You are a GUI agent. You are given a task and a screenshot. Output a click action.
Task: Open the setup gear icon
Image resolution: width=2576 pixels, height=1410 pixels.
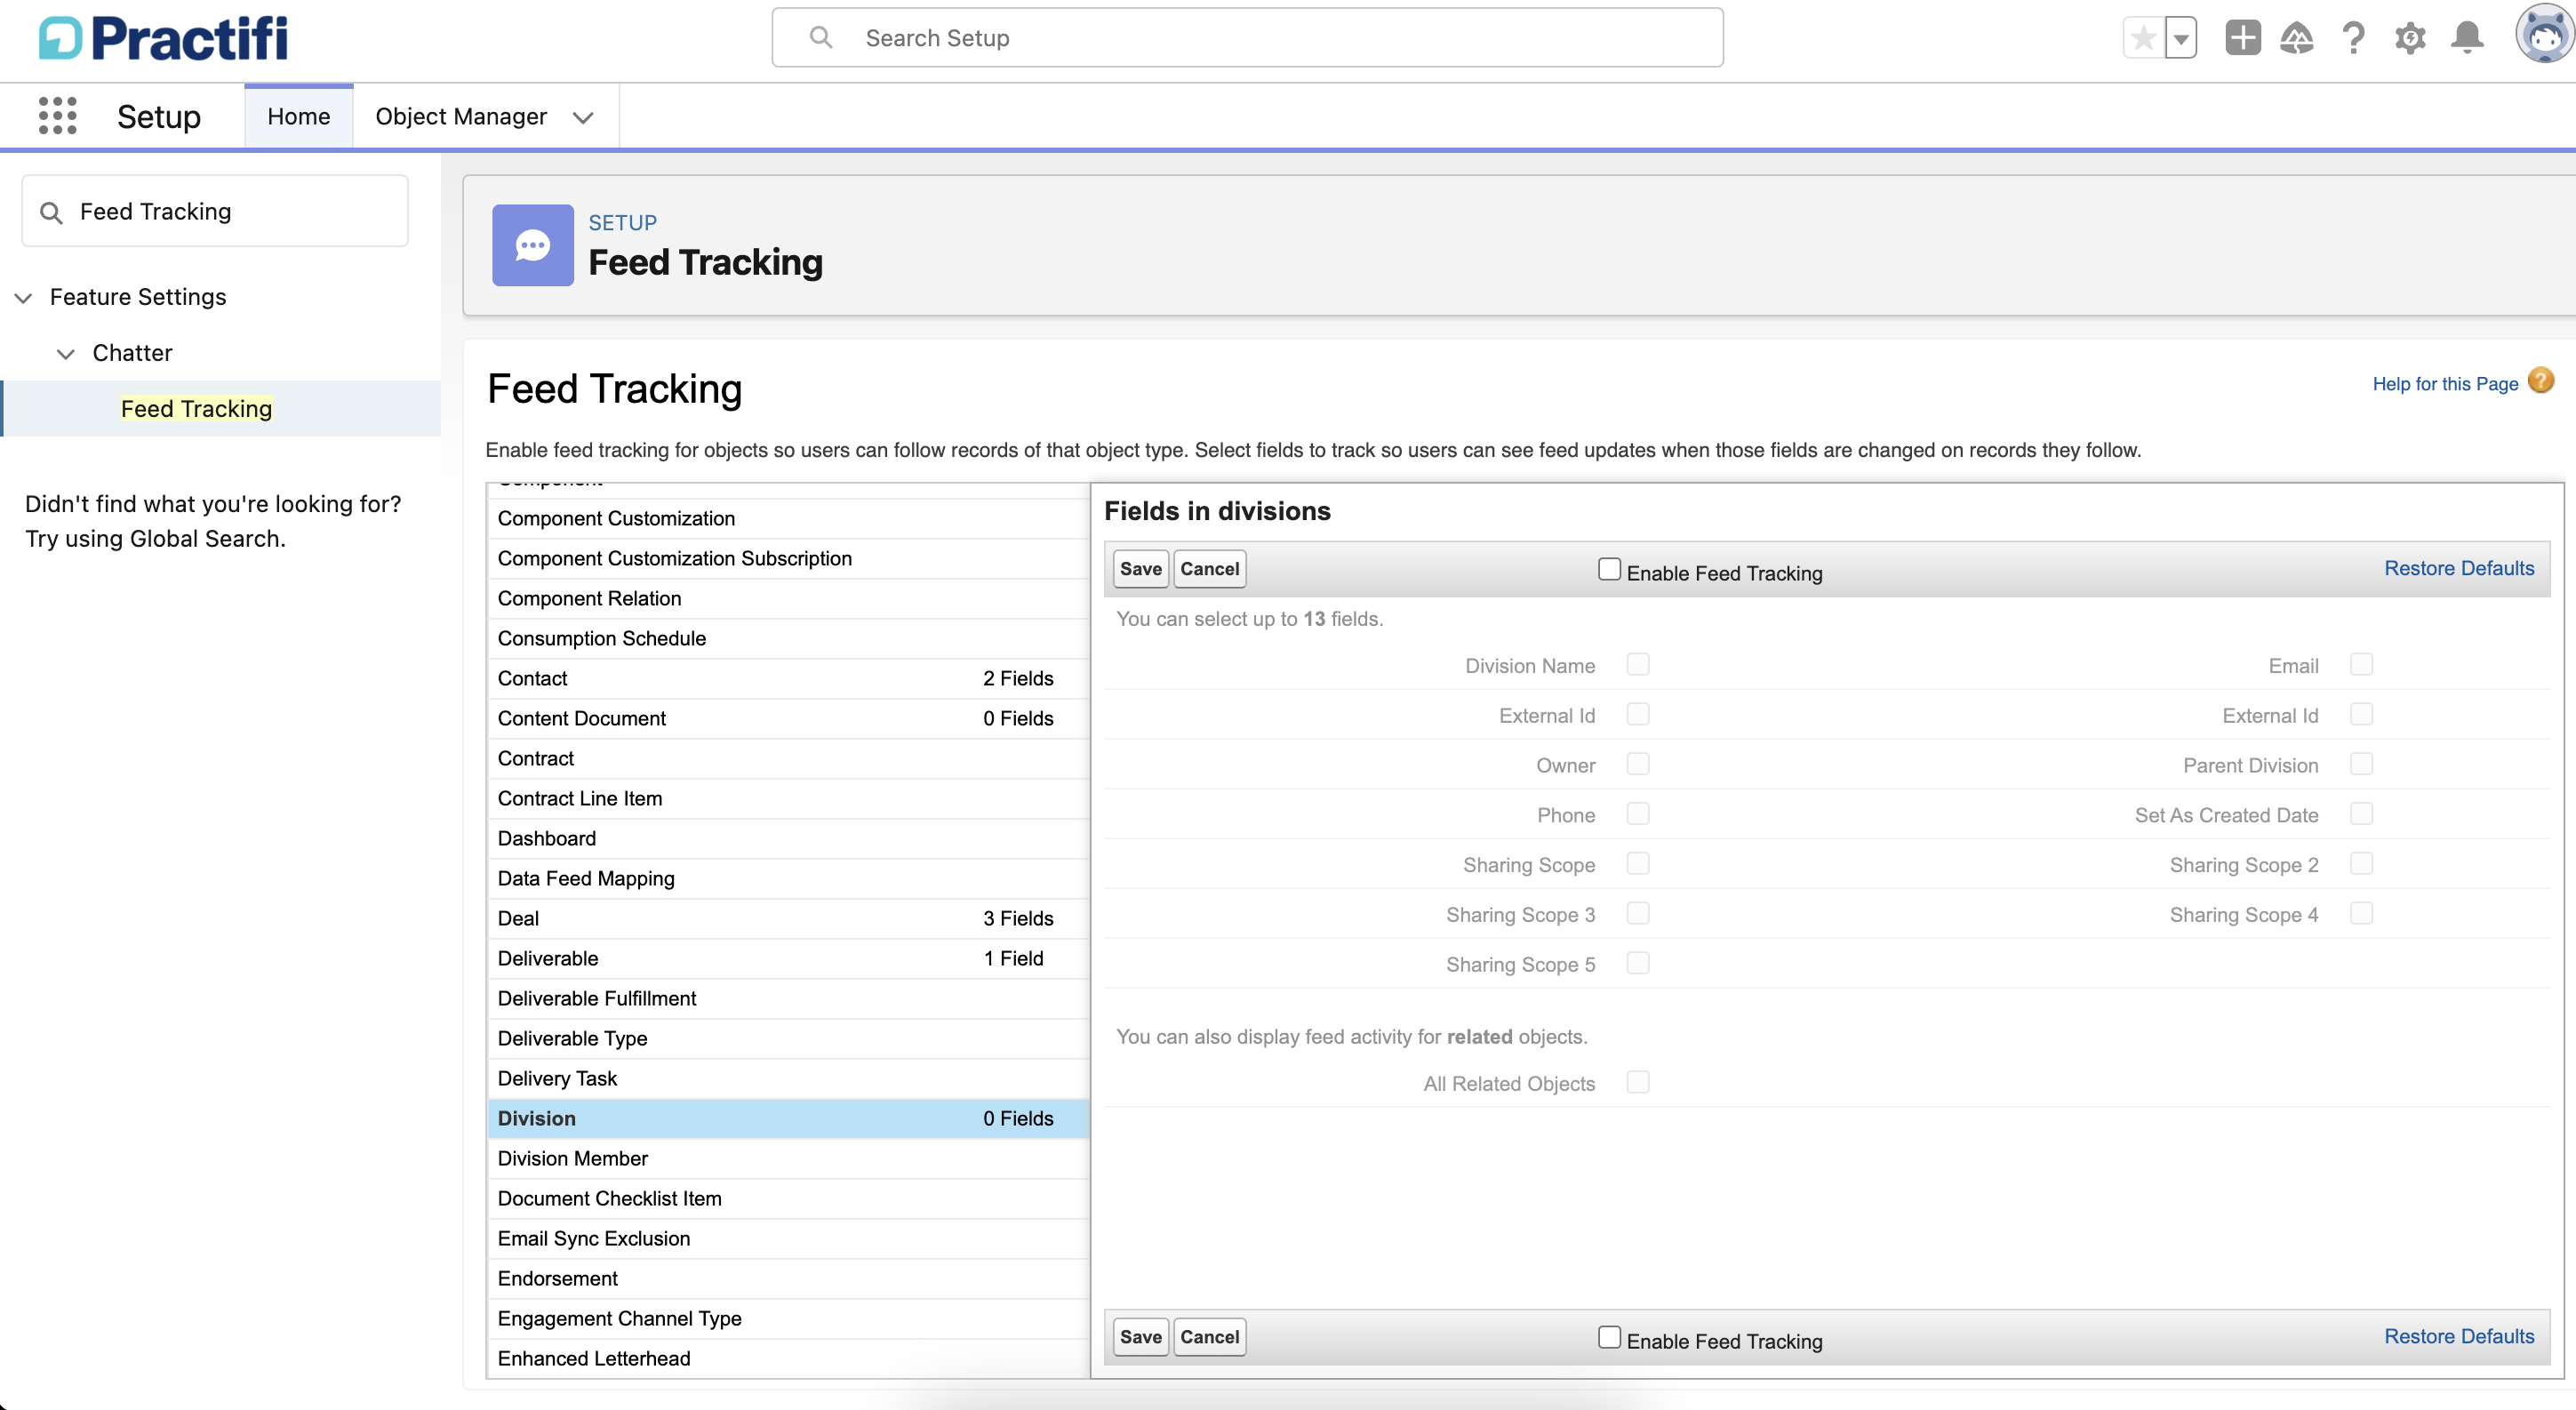(x=2410, y=38)
